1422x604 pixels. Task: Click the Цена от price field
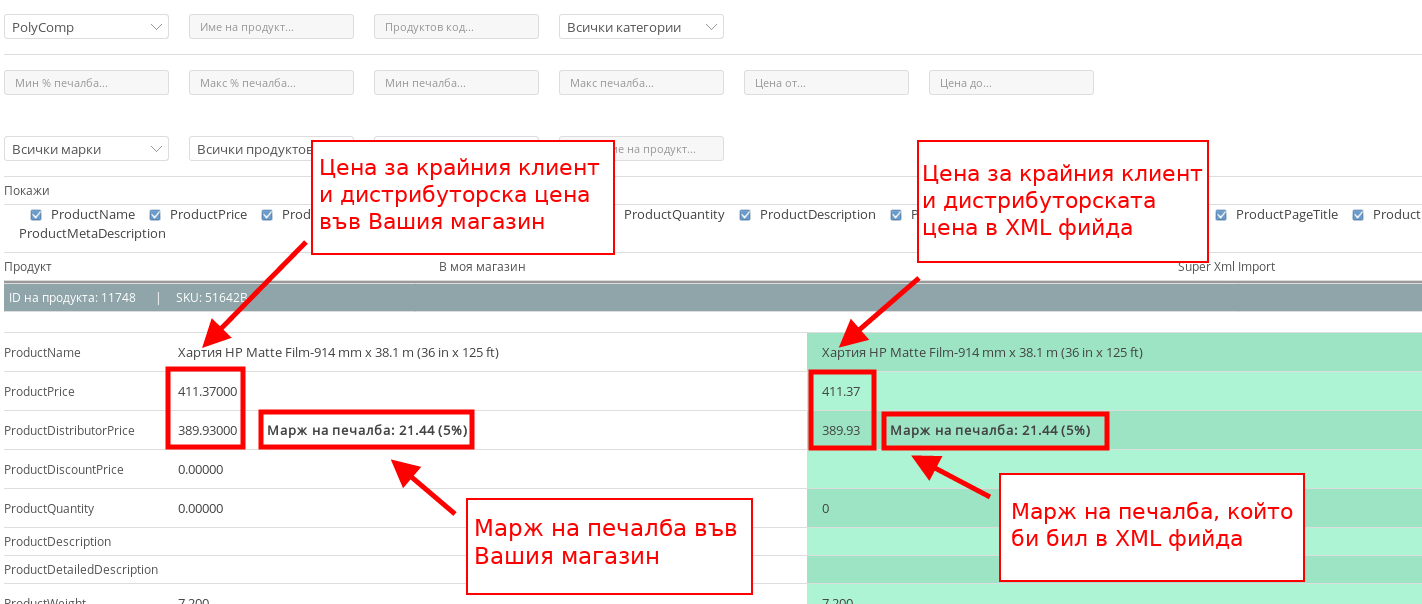[x=826, y=82]
